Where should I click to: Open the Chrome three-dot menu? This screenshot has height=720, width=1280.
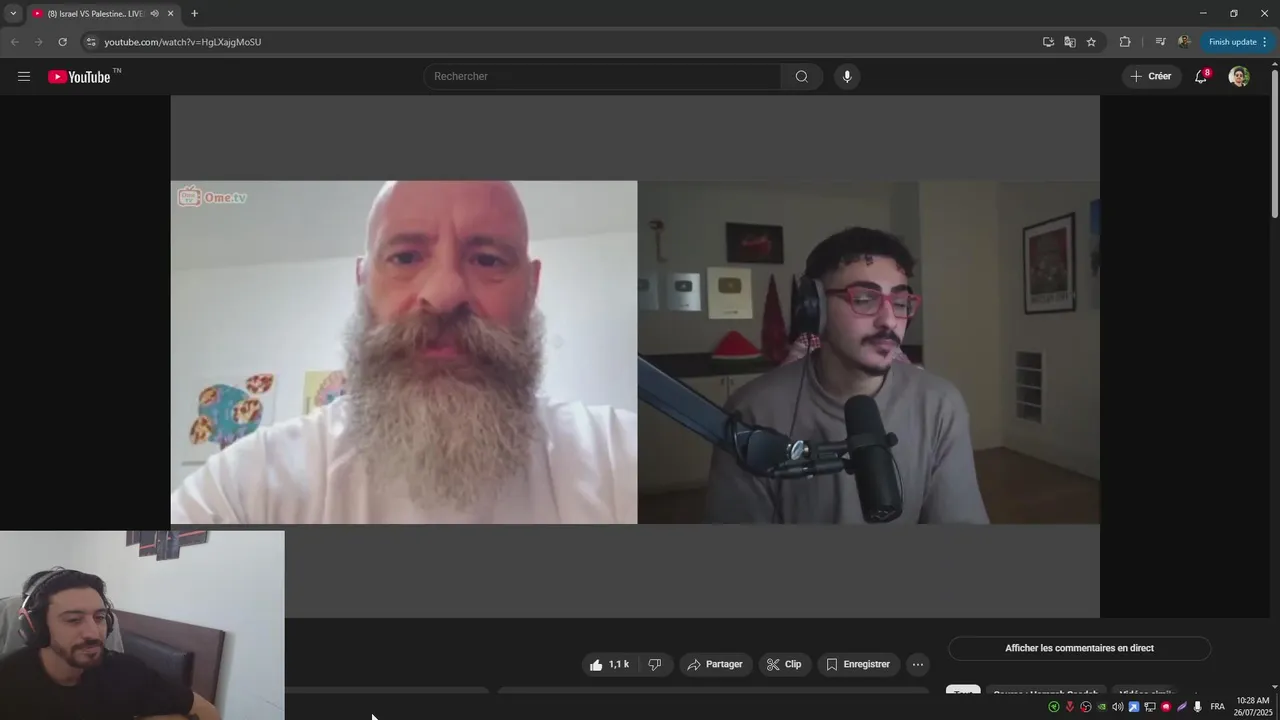click(1265, 42)
